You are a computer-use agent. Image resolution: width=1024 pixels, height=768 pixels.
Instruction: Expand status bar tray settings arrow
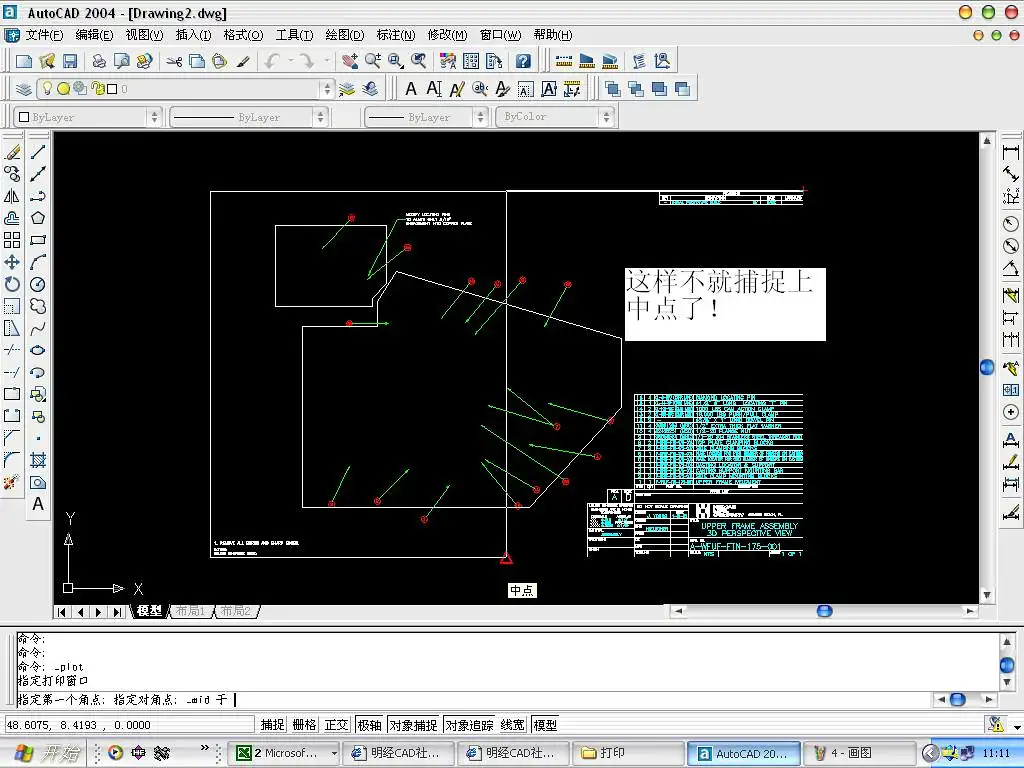coord(1017,726)
